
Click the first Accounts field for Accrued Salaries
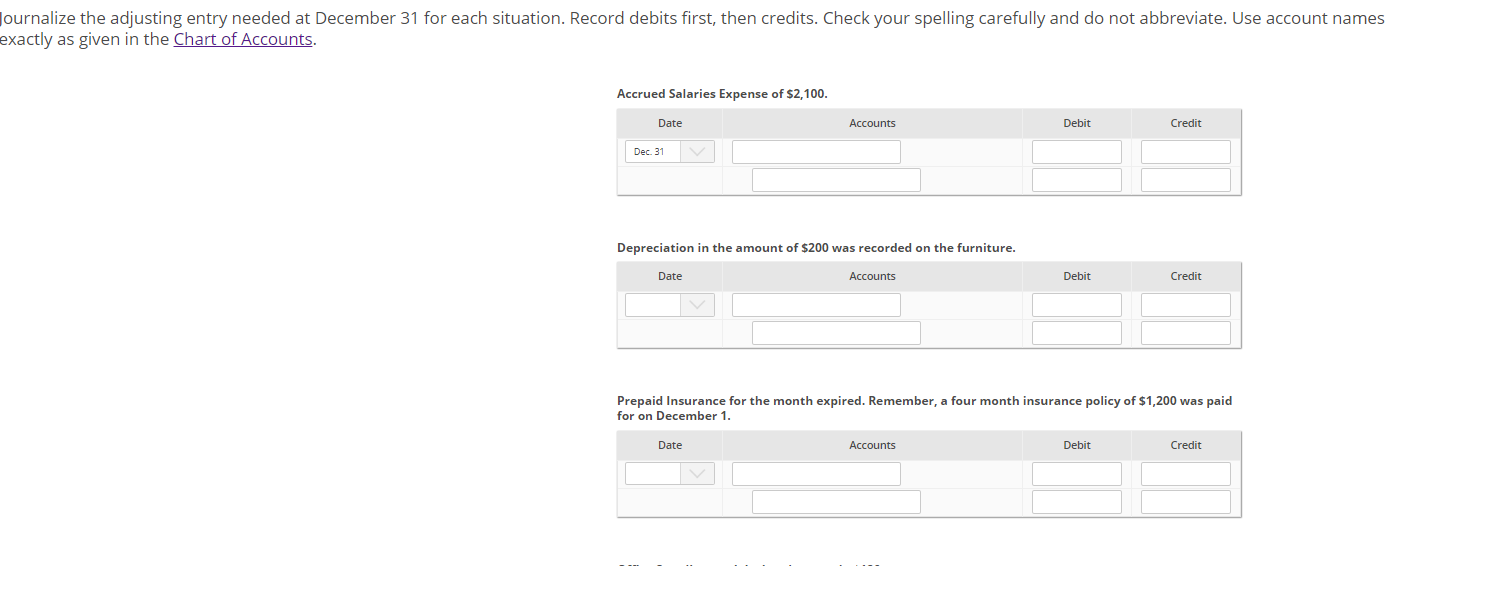[x=815, y=151]
